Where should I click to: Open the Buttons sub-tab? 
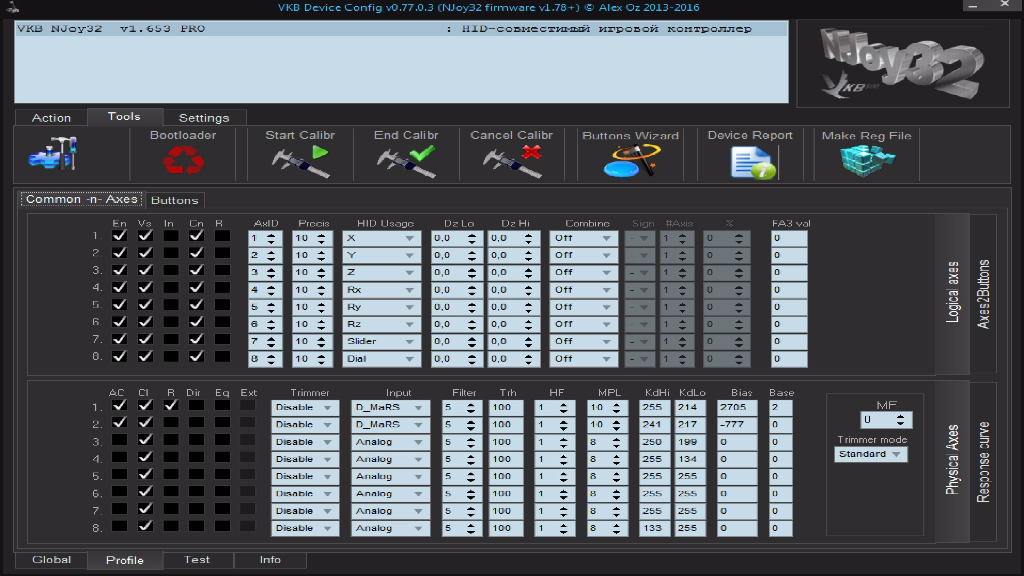tap(174, 200)
